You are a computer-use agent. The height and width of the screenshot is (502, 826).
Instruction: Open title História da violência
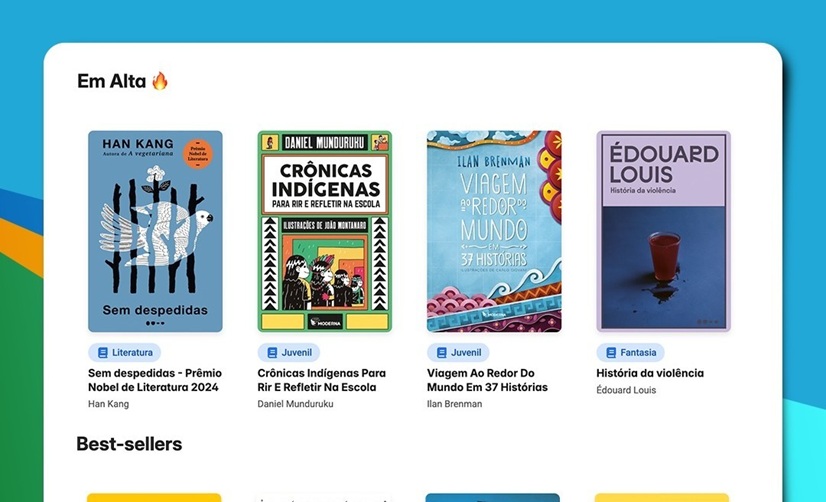coord(650,373)
